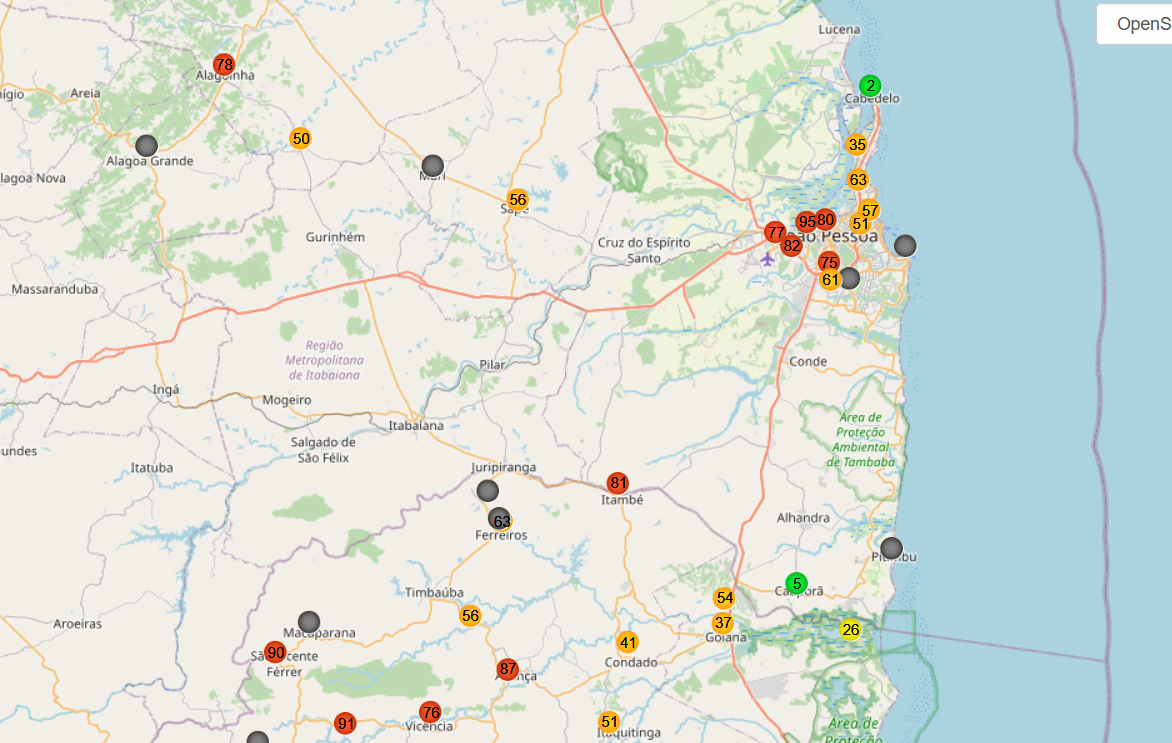Open the gray marker near Juripiranga
The height and width of the screenshot is (743, 1172).
(487, 491)
